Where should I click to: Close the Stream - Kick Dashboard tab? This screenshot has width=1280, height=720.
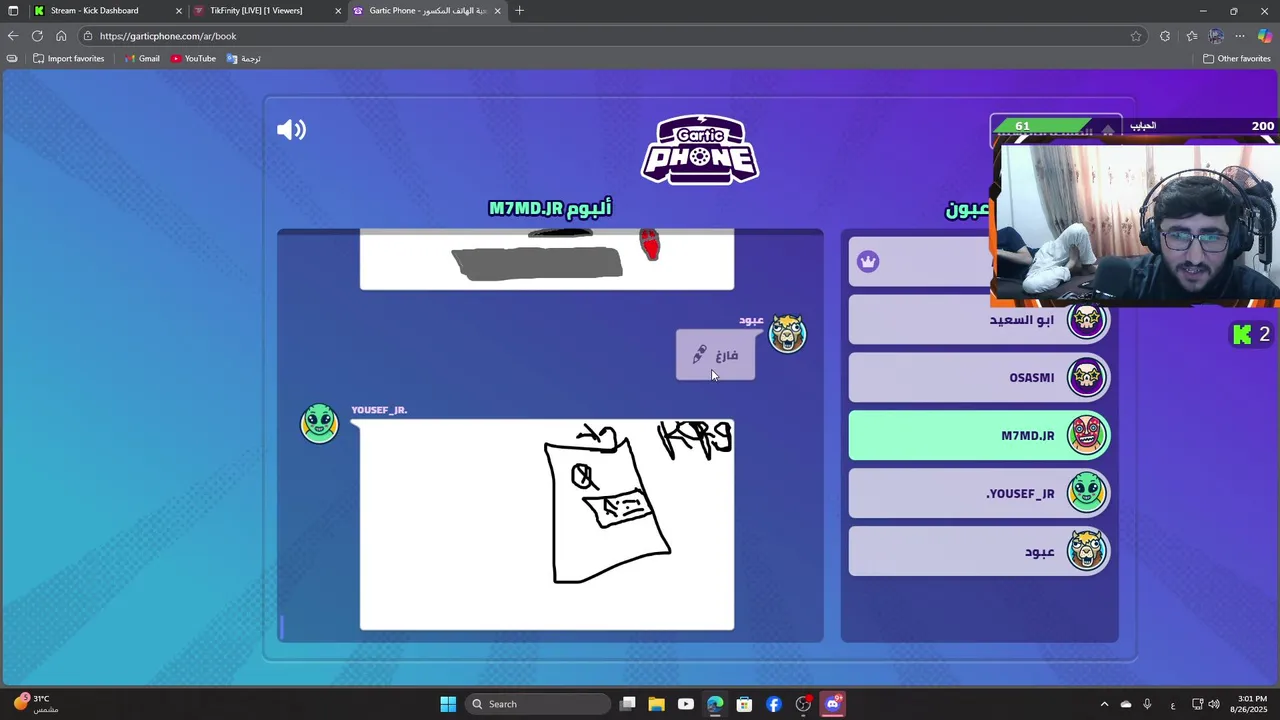click(x=179, y=11)
